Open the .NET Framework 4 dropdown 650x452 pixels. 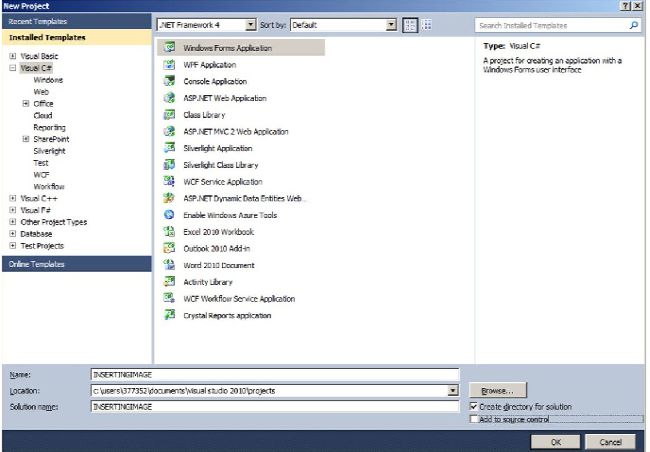[x=250, y=25]
